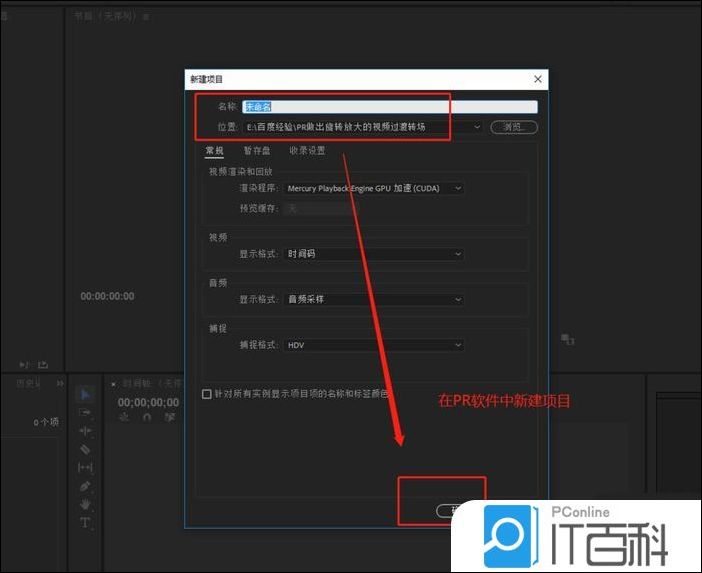Select the Pen tool
This screenshot has height=573, width=702.
pyautogui.click(x=85, y=486)
